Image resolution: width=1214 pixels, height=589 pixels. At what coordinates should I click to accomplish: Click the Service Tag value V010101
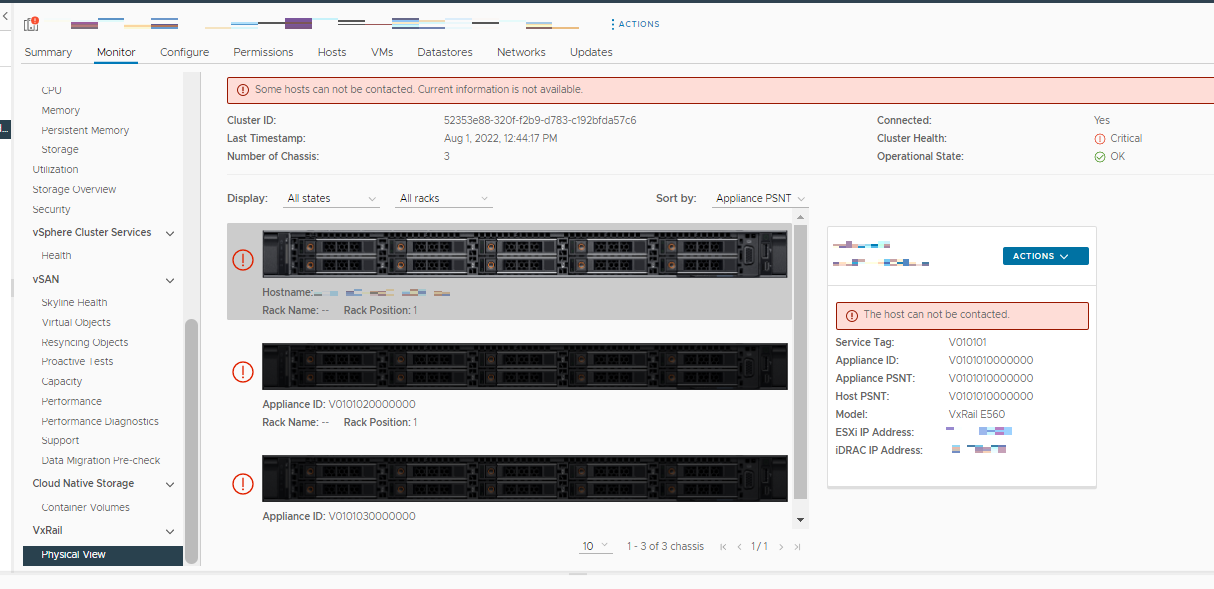(x=968, y=342)
